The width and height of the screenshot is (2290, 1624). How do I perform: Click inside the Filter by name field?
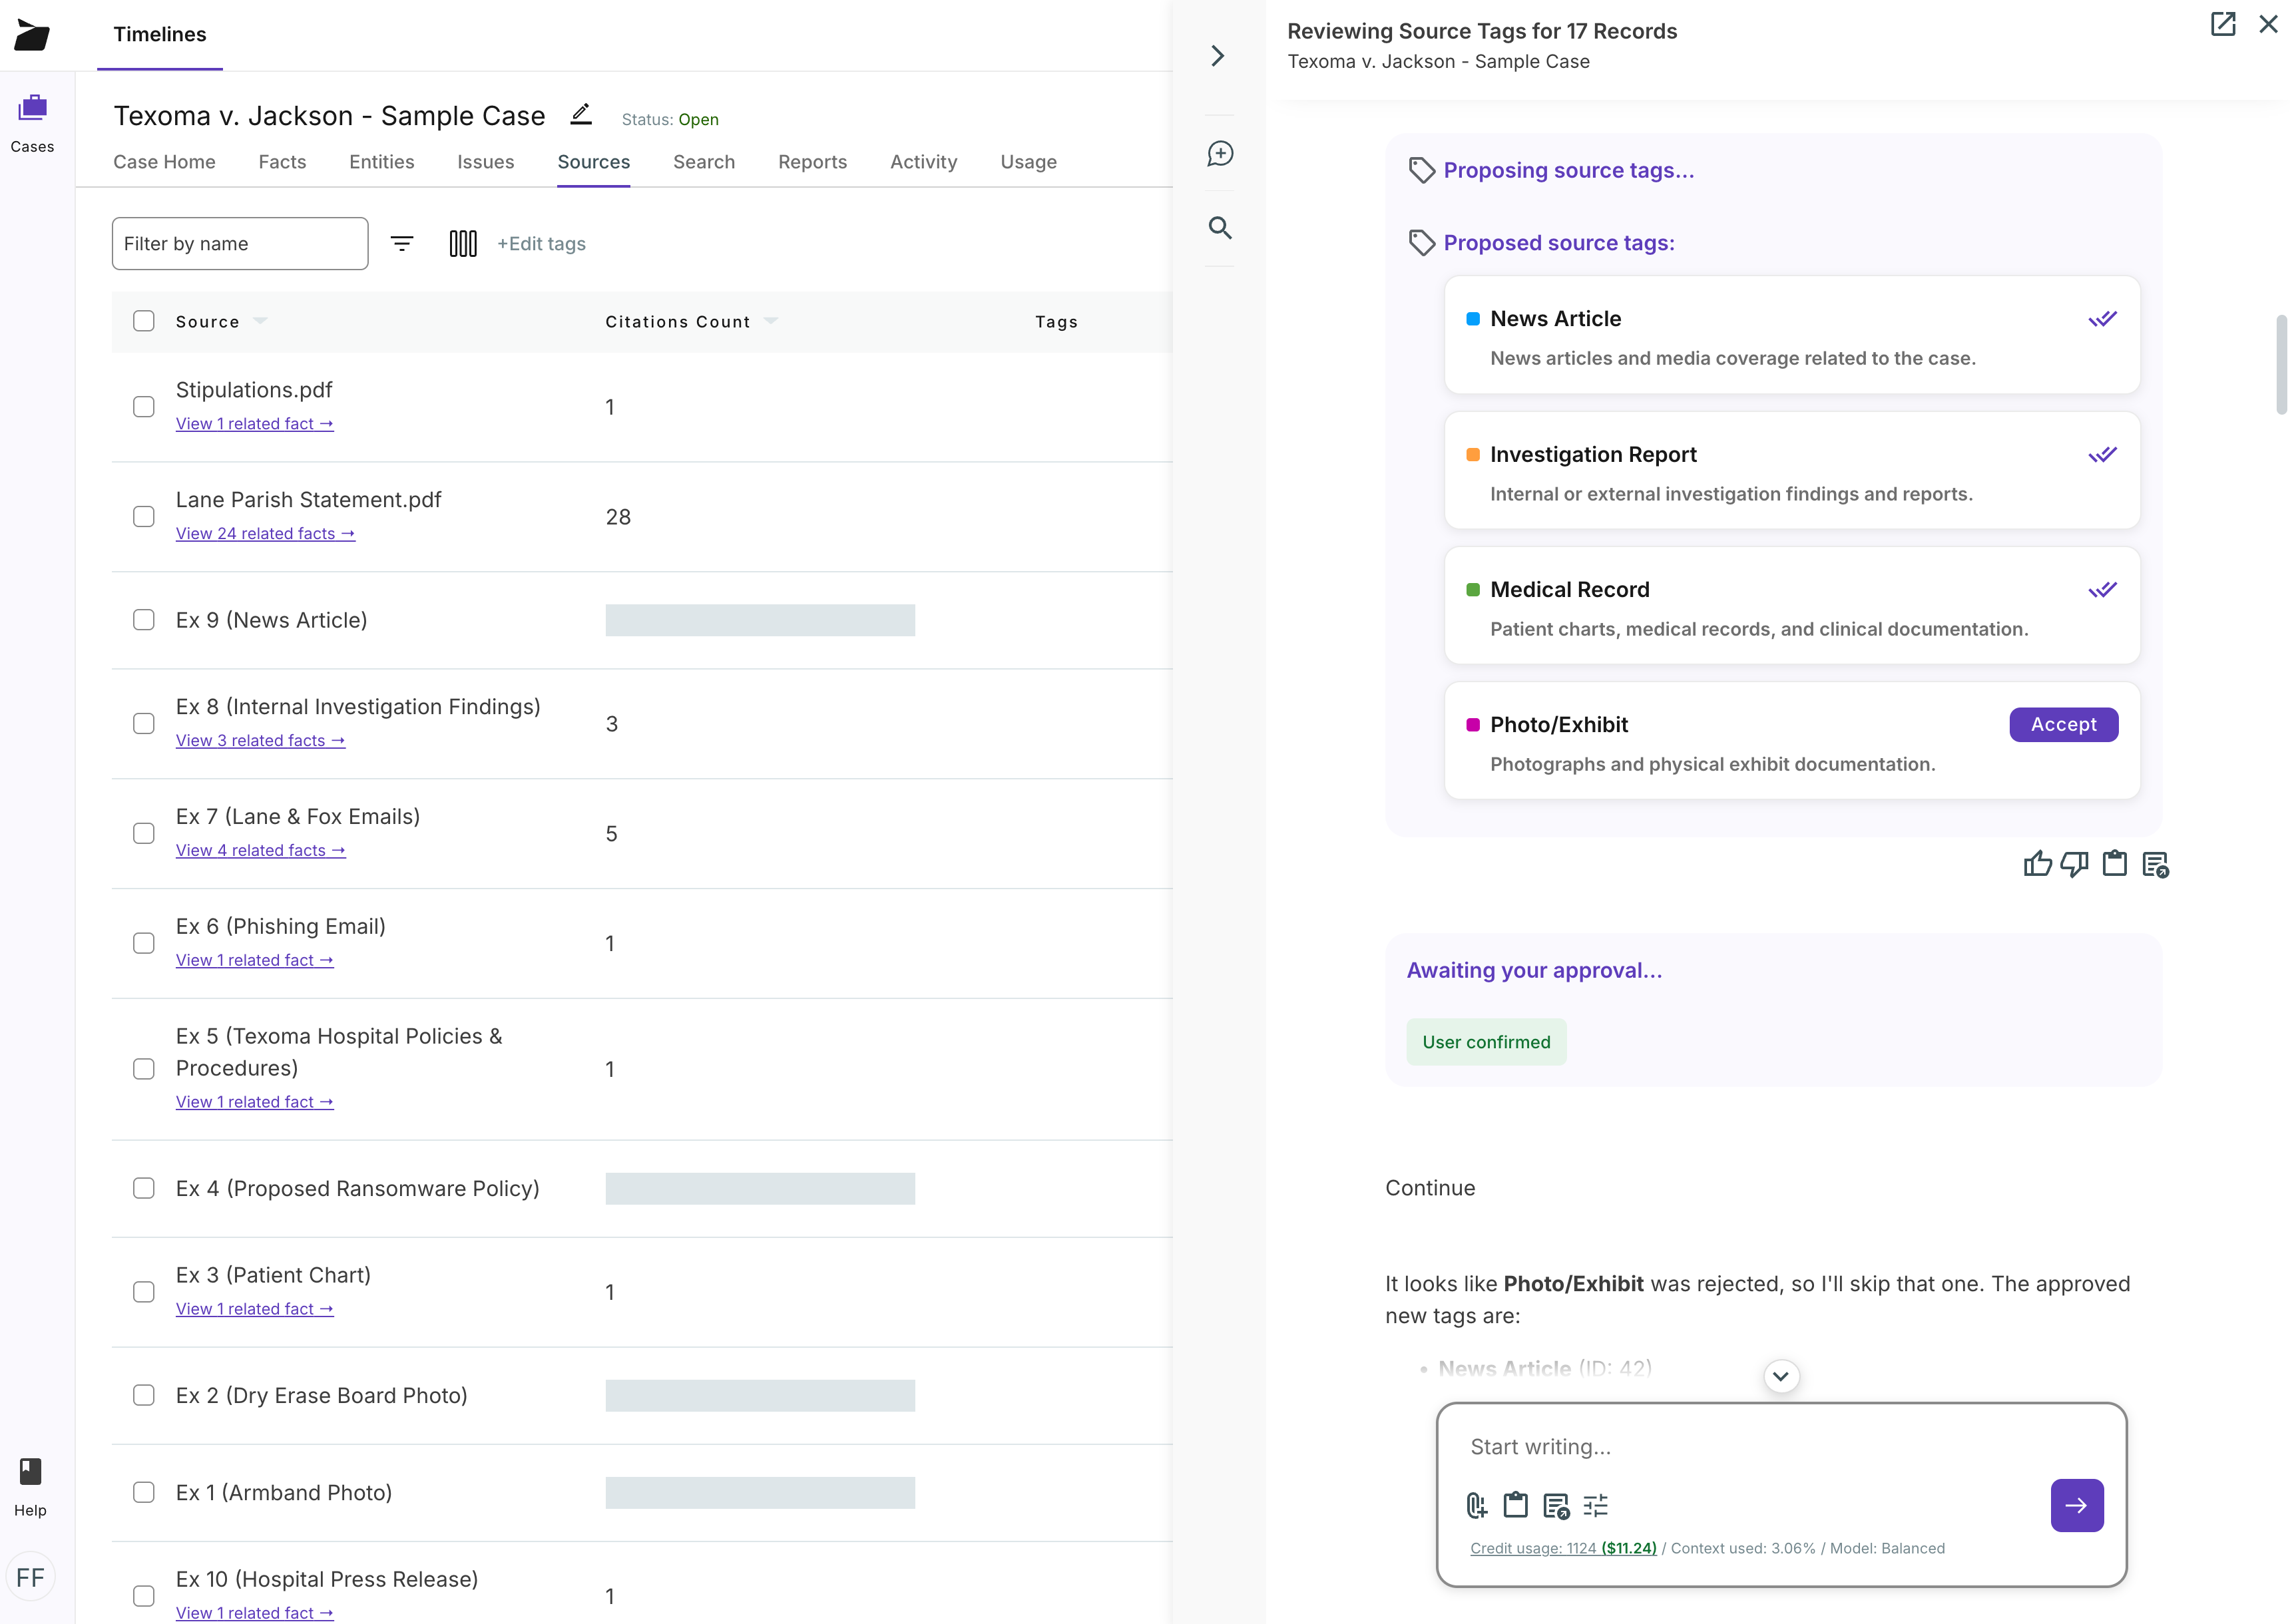240,243
